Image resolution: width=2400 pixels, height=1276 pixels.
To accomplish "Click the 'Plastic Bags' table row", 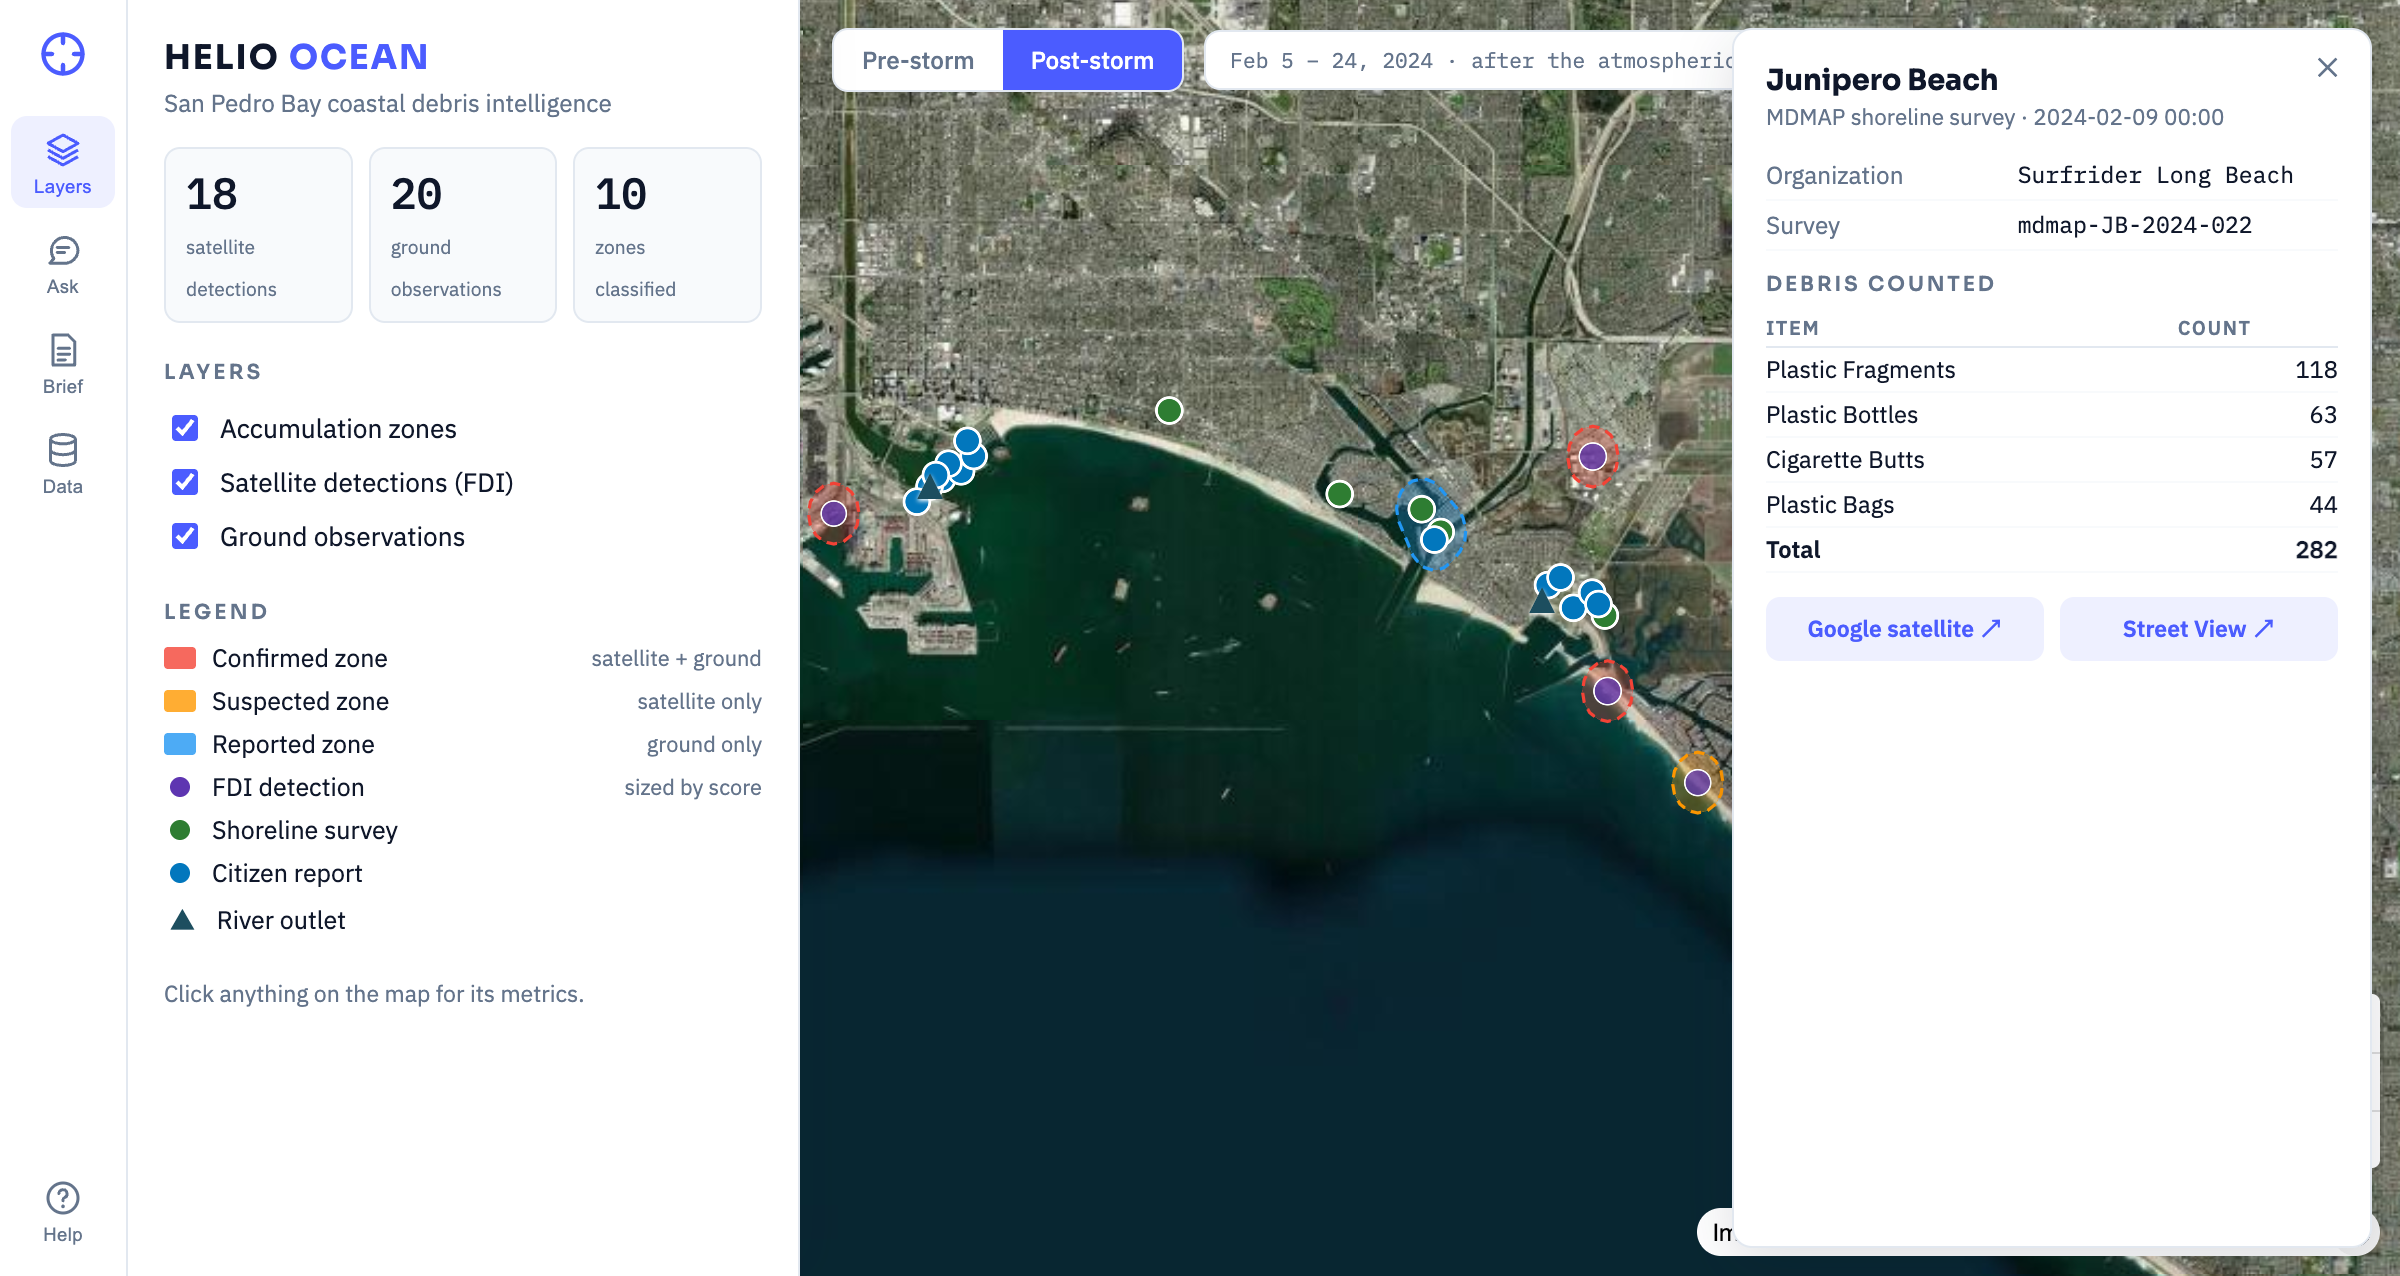I will (x=2051, y=505).
